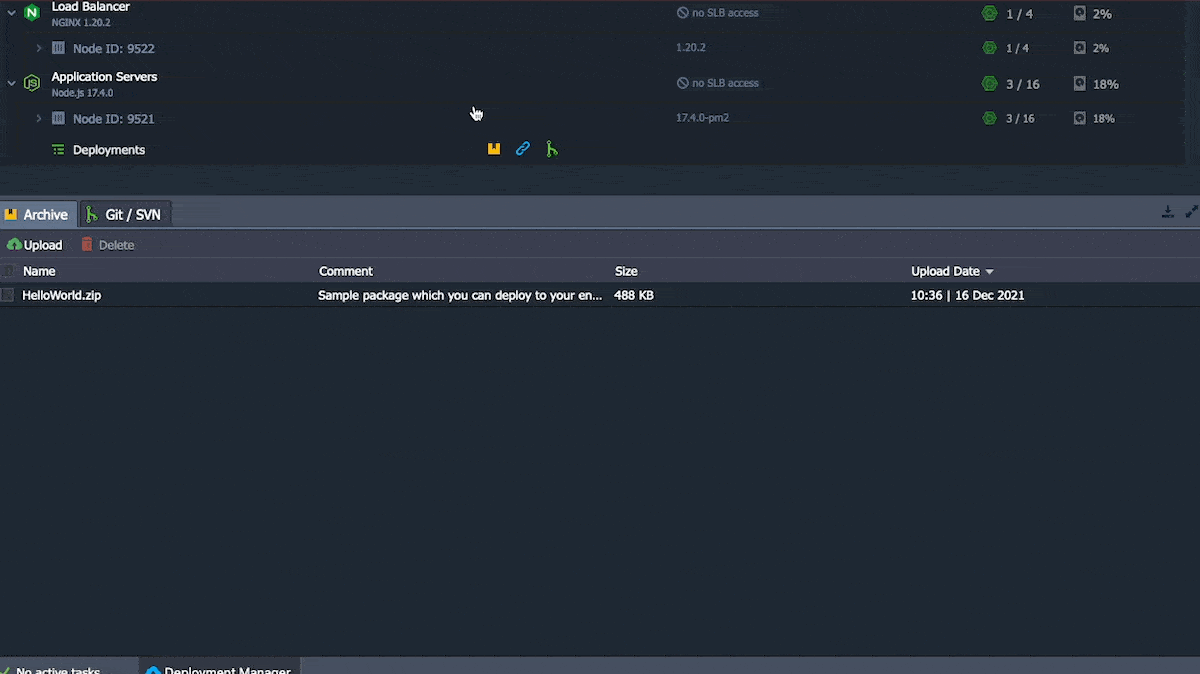Expand Node ID: 9522
The image size is (1200, 674).
pos(39,48)
